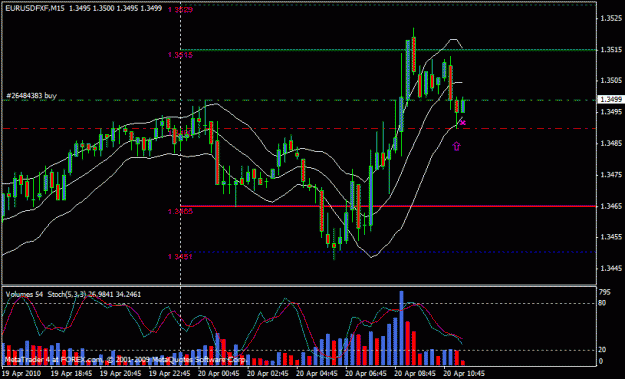The height and width of the screenshot is (379, 625).
Task: Click '19 Apr 22:45' on the time axis
Action: (169, 373)
